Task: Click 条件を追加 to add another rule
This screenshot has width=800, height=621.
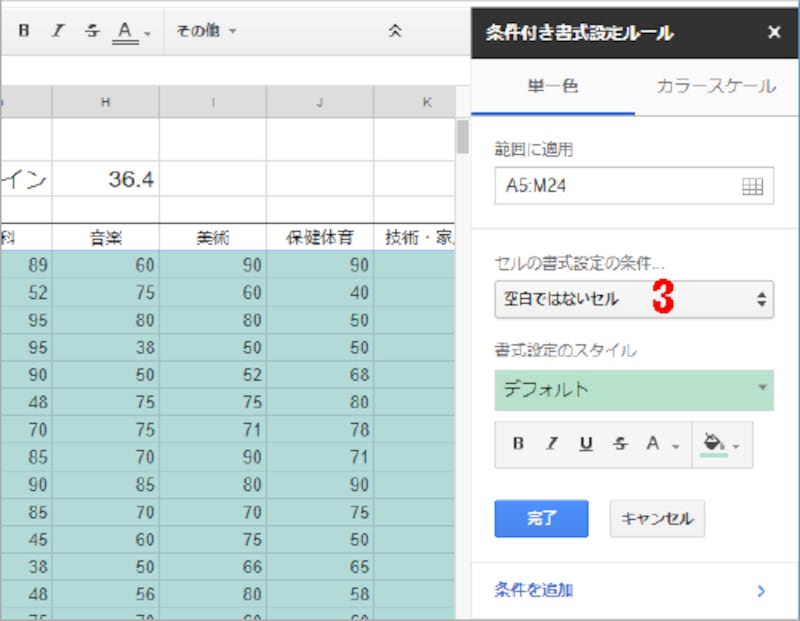Action: 535,590
